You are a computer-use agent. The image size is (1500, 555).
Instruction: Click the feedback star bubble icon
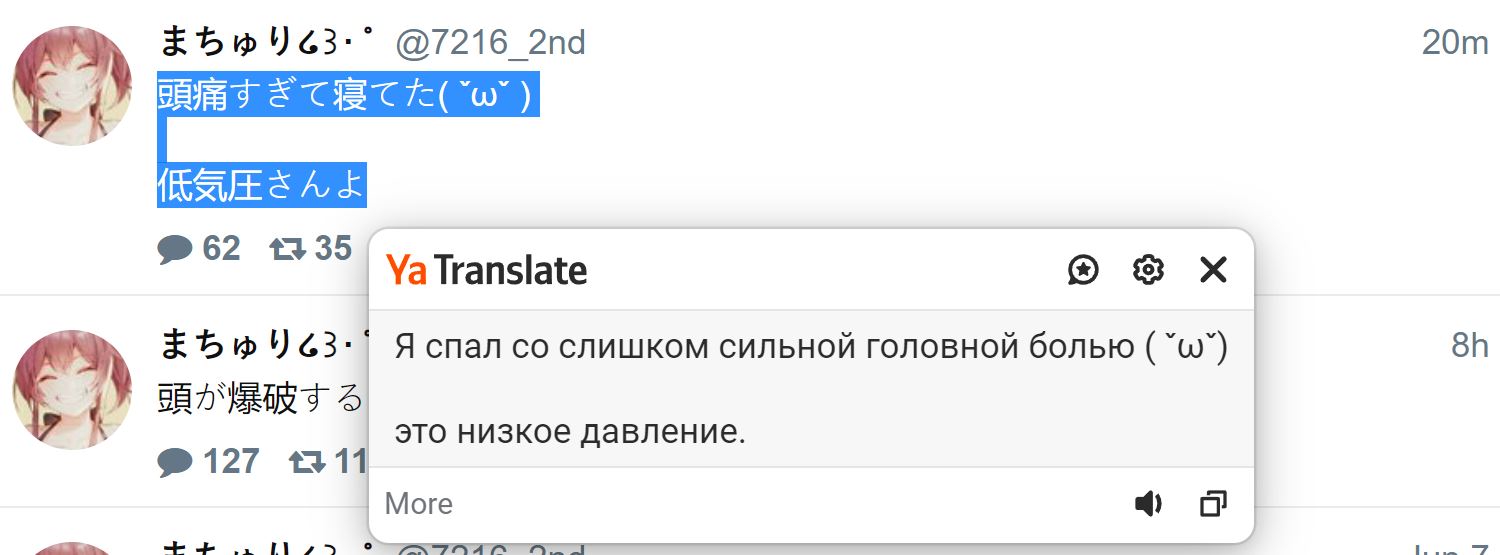(x=1083, y=269)
